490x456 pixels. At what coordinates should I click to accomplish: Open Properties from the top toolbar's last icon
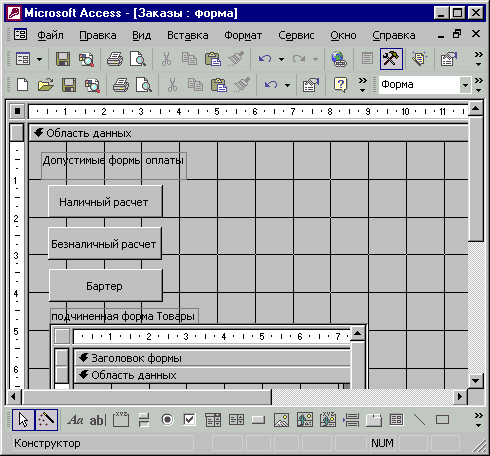click(x=449, y=59)
